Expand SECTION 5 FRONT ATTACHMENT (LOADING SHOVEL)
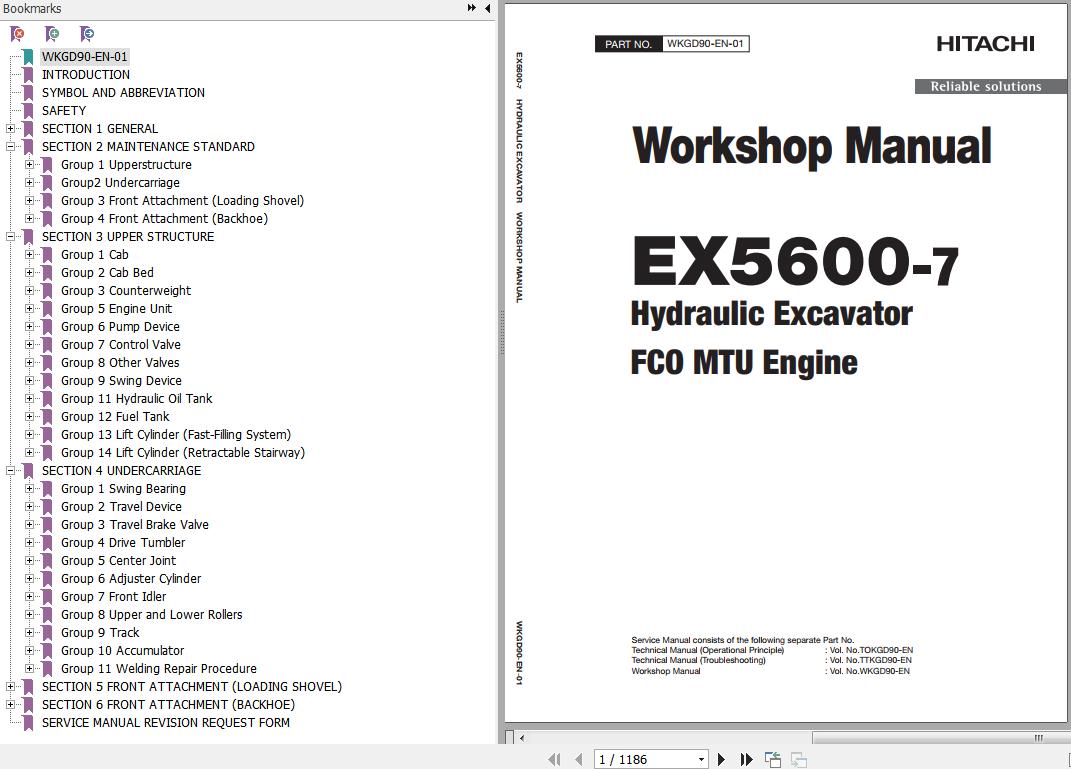Image resolution: width=1071 pixels, height=769 pixels. pos(10,686)
